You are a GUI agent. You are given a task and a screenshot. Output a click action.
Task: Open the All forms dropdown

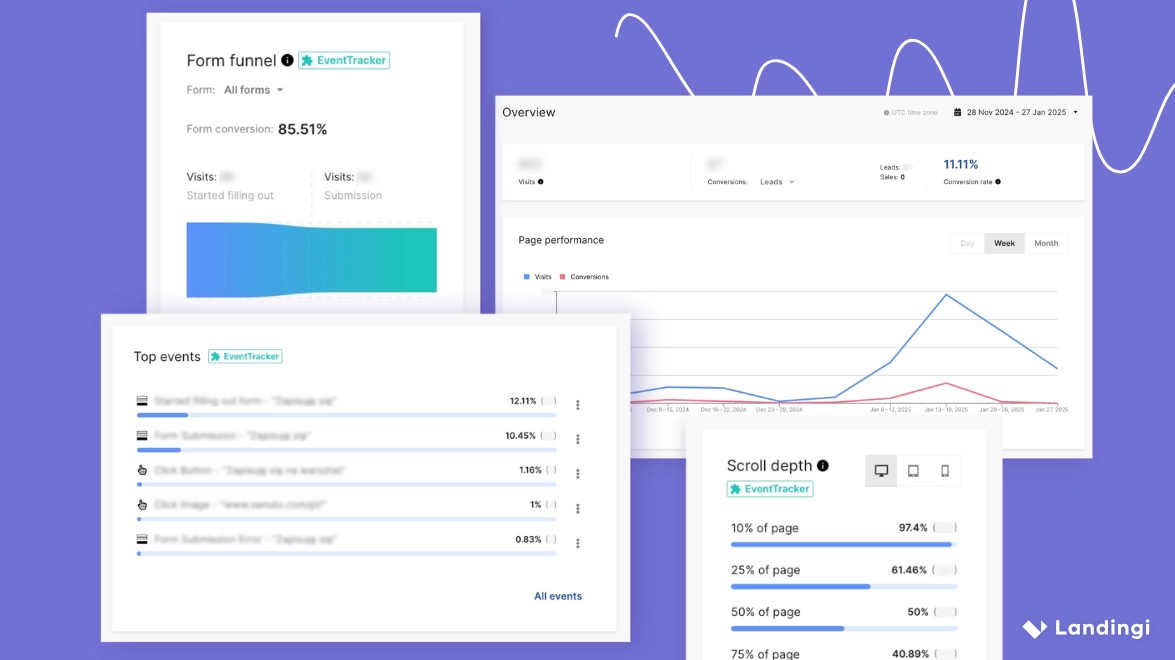(x=252, y=89)
